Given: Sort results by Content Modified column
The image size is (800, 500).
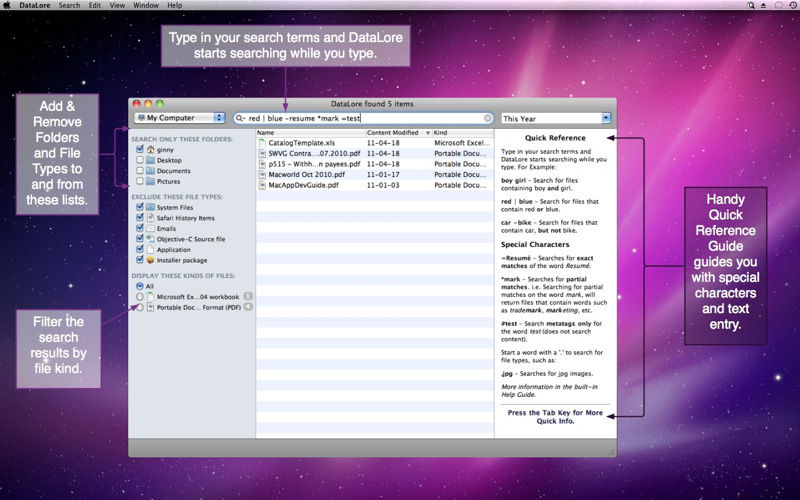Looking at the screenshot, I should tap(398, 133).
